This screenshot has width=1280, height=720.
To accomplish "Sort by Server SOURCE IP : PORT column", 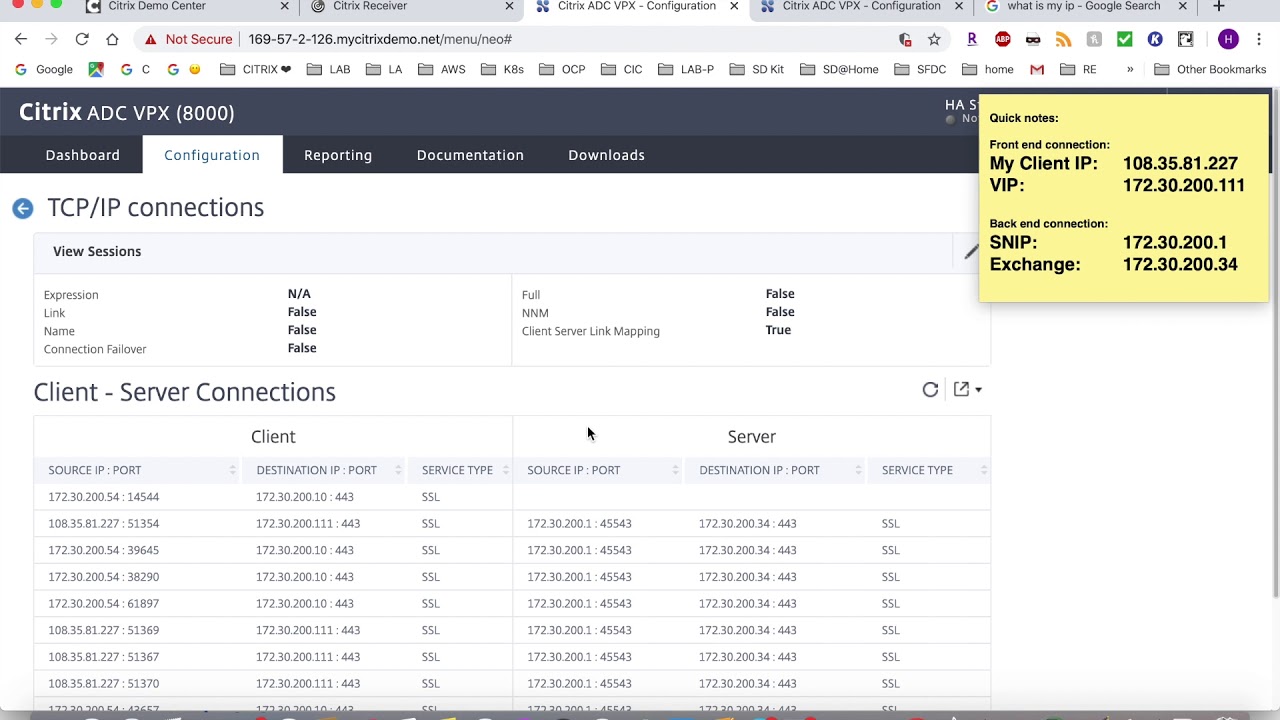I will [597, 470].
